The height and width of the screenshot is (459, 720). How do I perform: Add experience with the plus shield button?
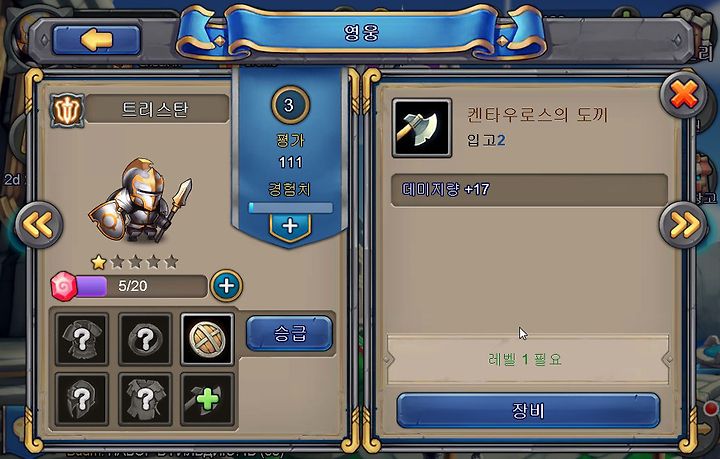coord(290,227)
